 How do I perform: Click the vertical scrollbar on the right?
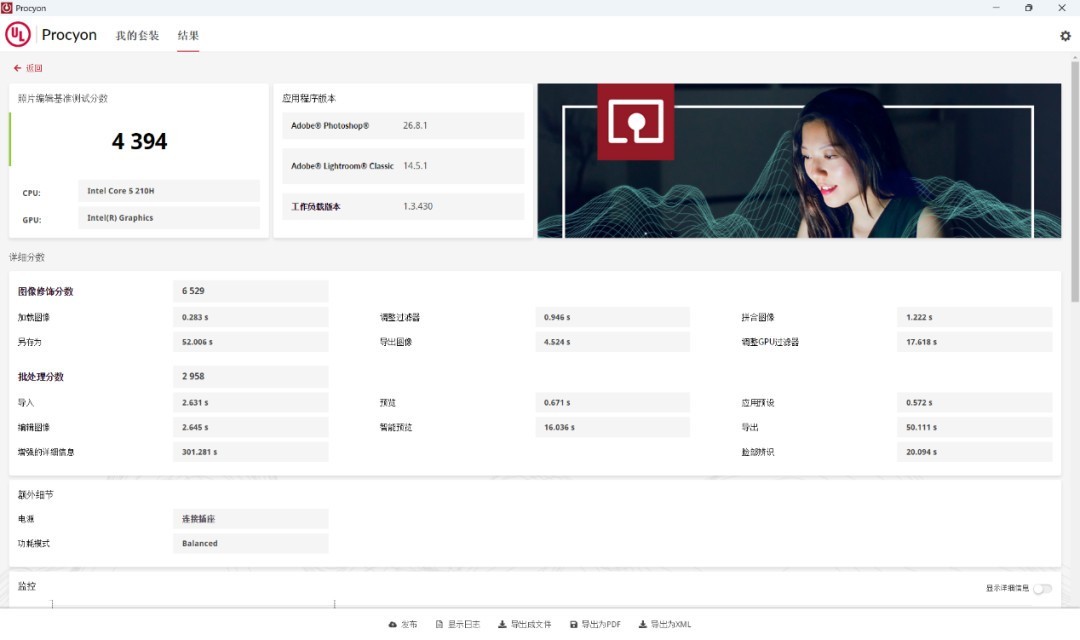[x=1075, y=200]
